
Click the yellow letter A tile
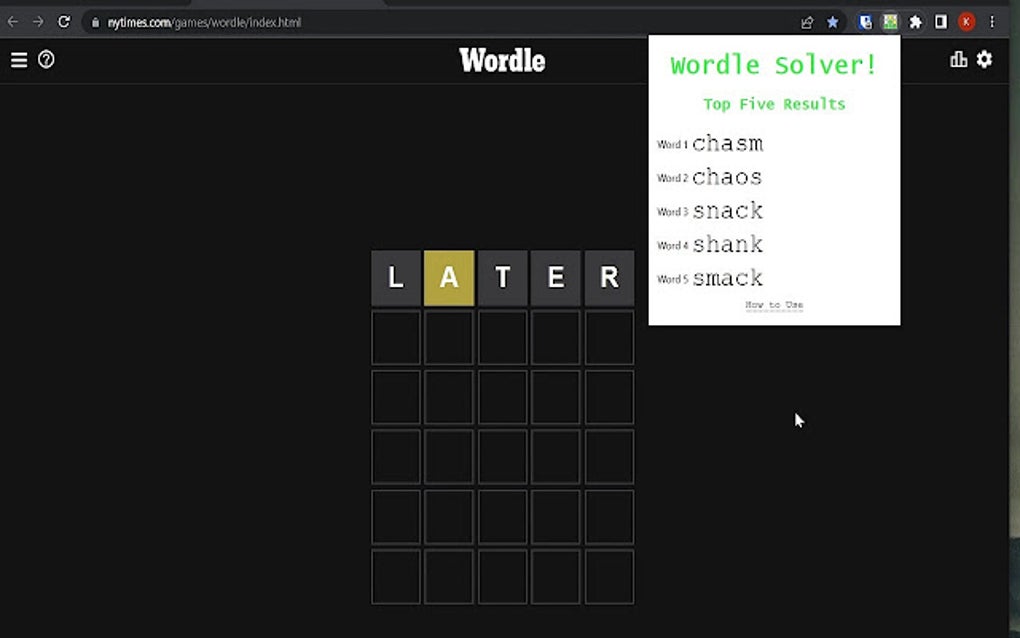click(x=448, y=278)
